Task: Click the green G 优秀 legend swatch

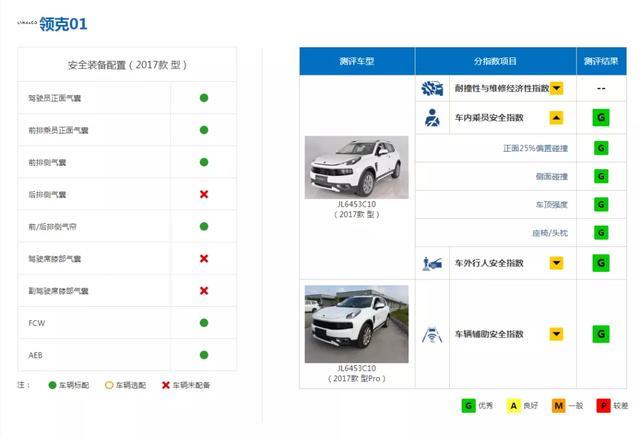Action: (x=469, y=406)
